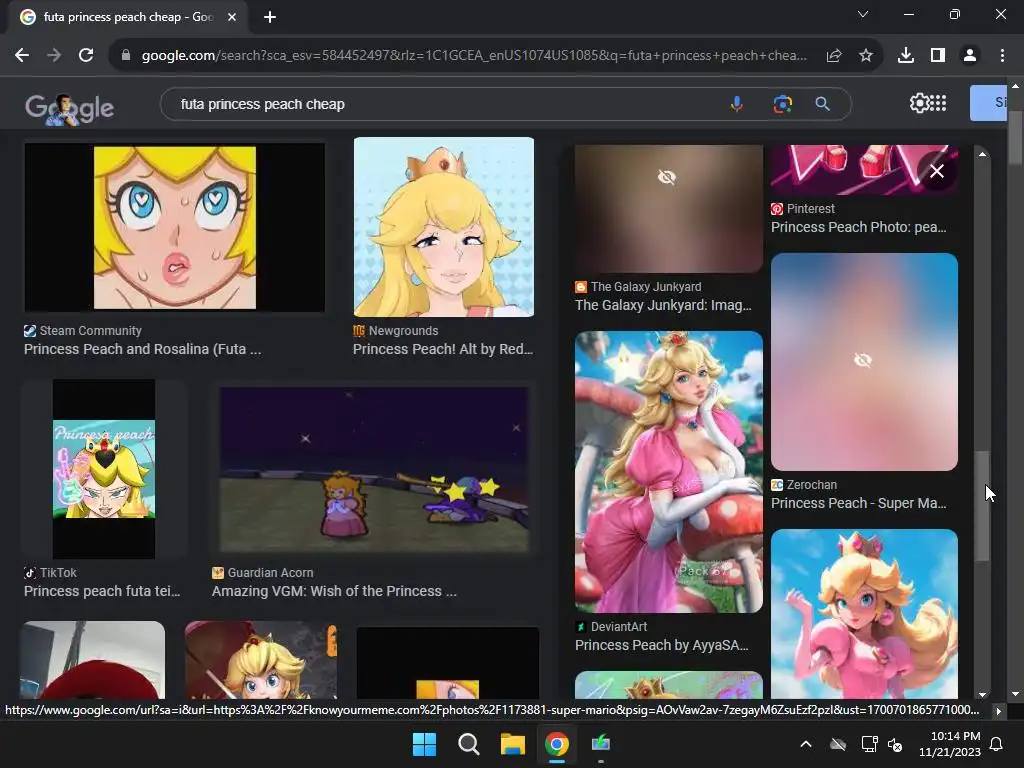This screenshot has width=1024, height=768.
Task: Open the app right of Chrome in taskbar
Action: [601, 744]
